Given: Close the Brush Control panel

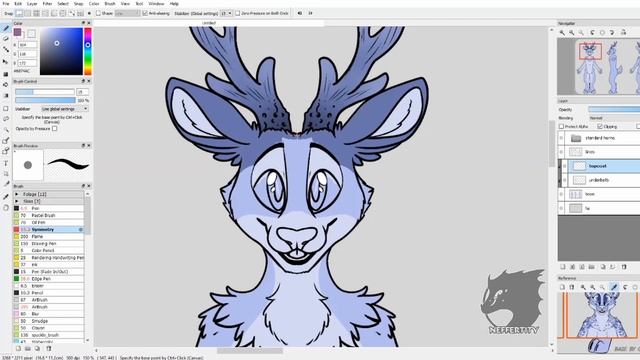Looking at the screenshot, I should point(89,81).
